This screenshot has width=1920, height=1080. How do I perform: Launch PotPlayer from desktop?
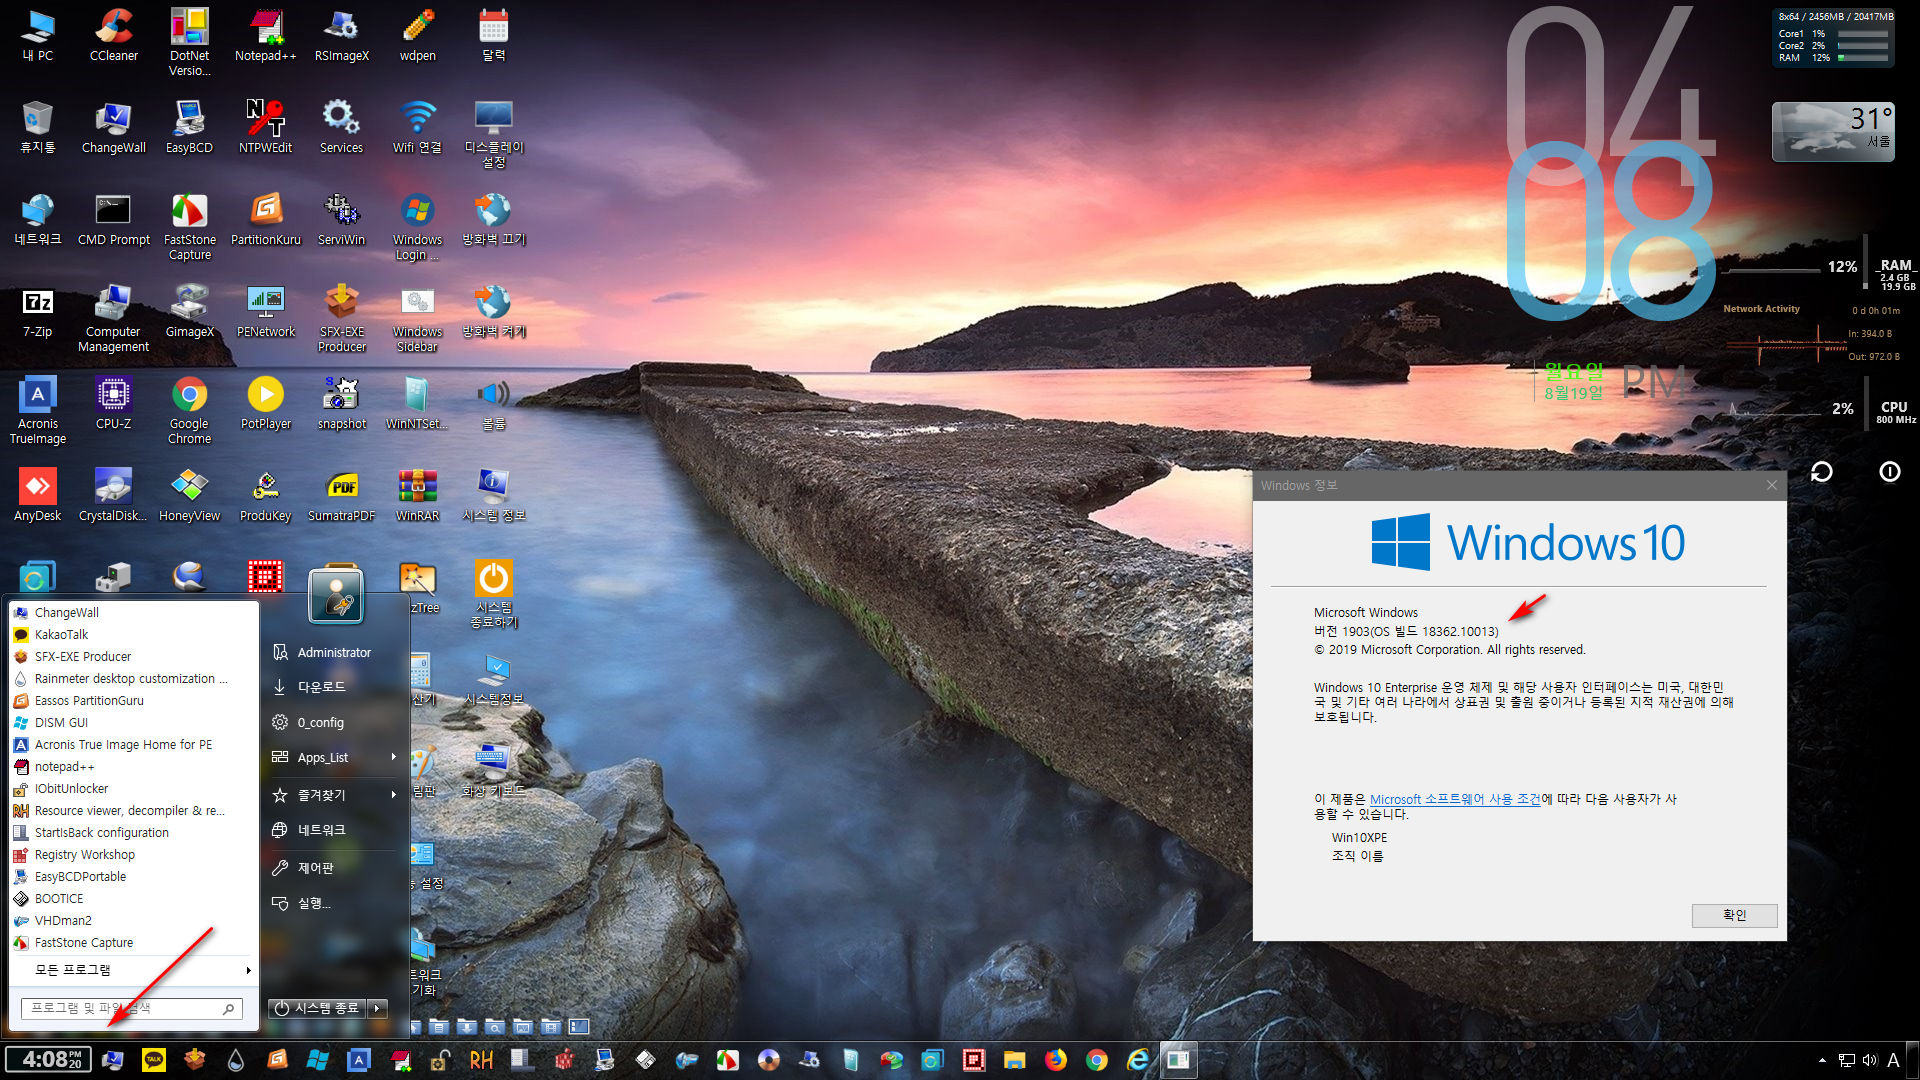(x=265, y=403)
